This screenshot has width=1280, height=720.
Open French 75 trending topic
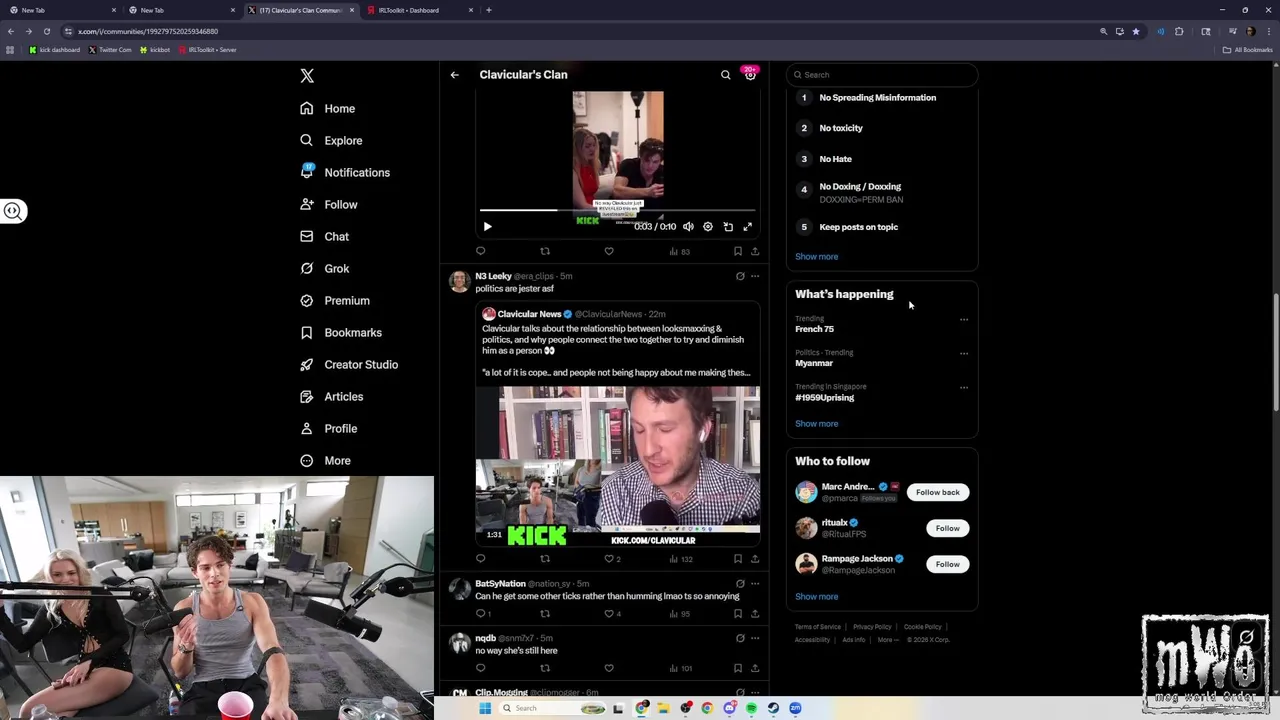(x=814, y=329)
